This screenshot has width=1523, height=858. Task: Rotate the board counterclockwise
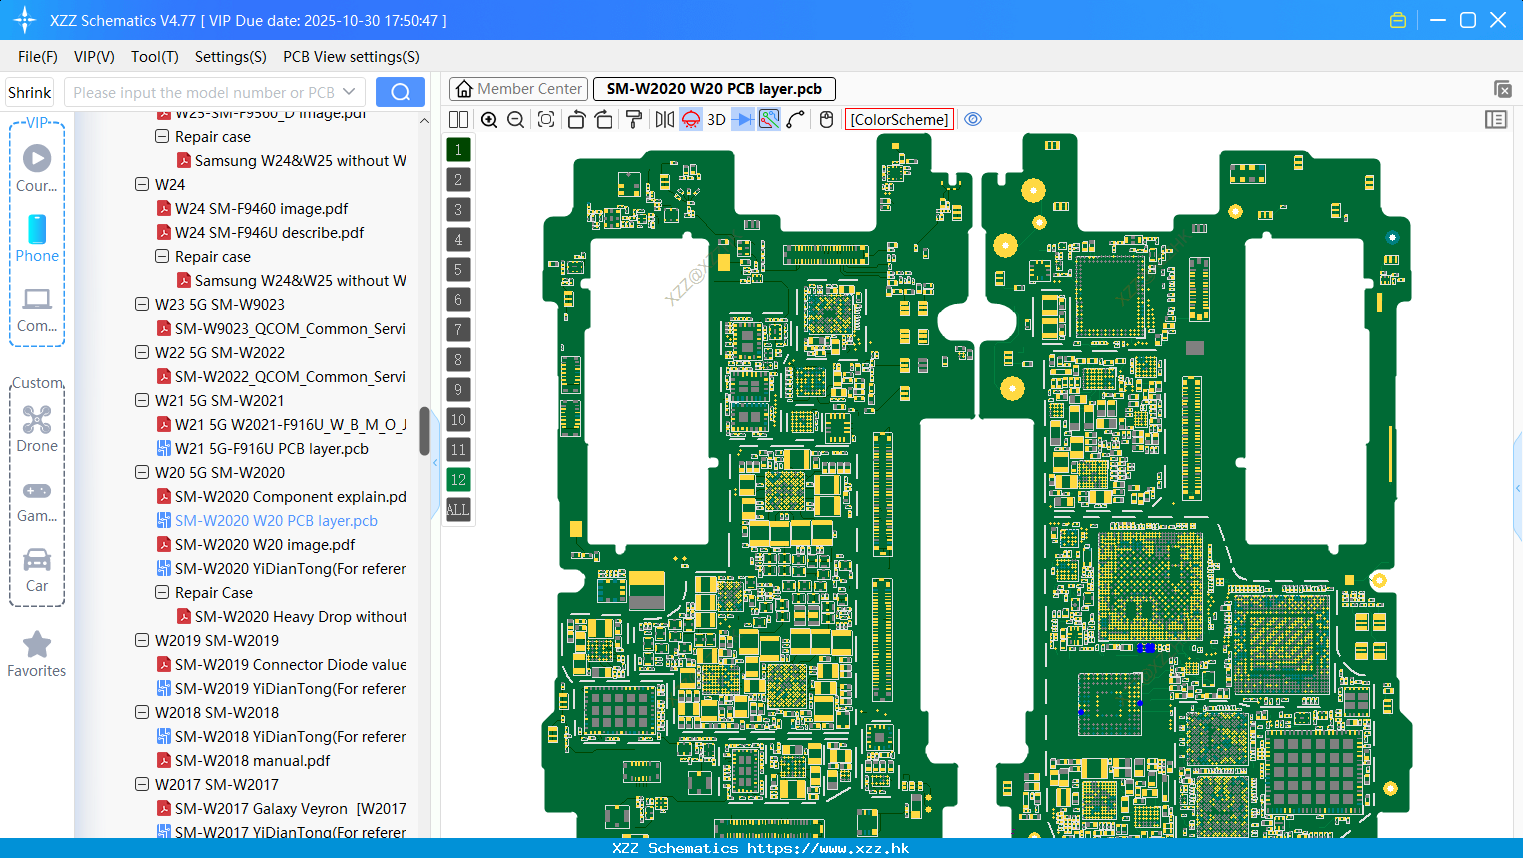point(576,119)
